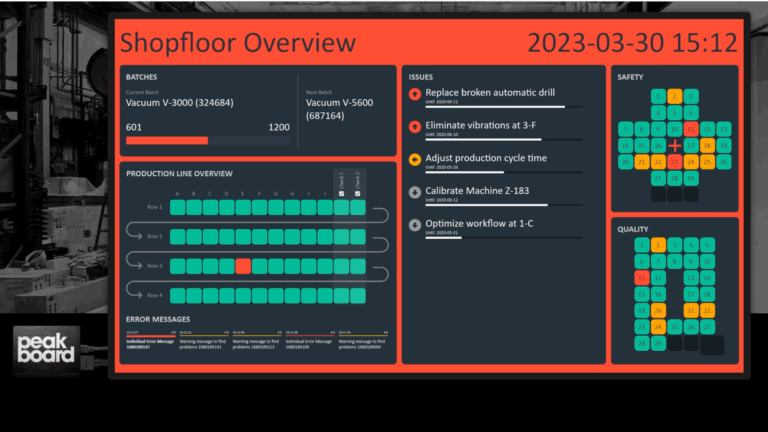
Task: Click the red cross in the Safety calendar
Action: point(675,146)
